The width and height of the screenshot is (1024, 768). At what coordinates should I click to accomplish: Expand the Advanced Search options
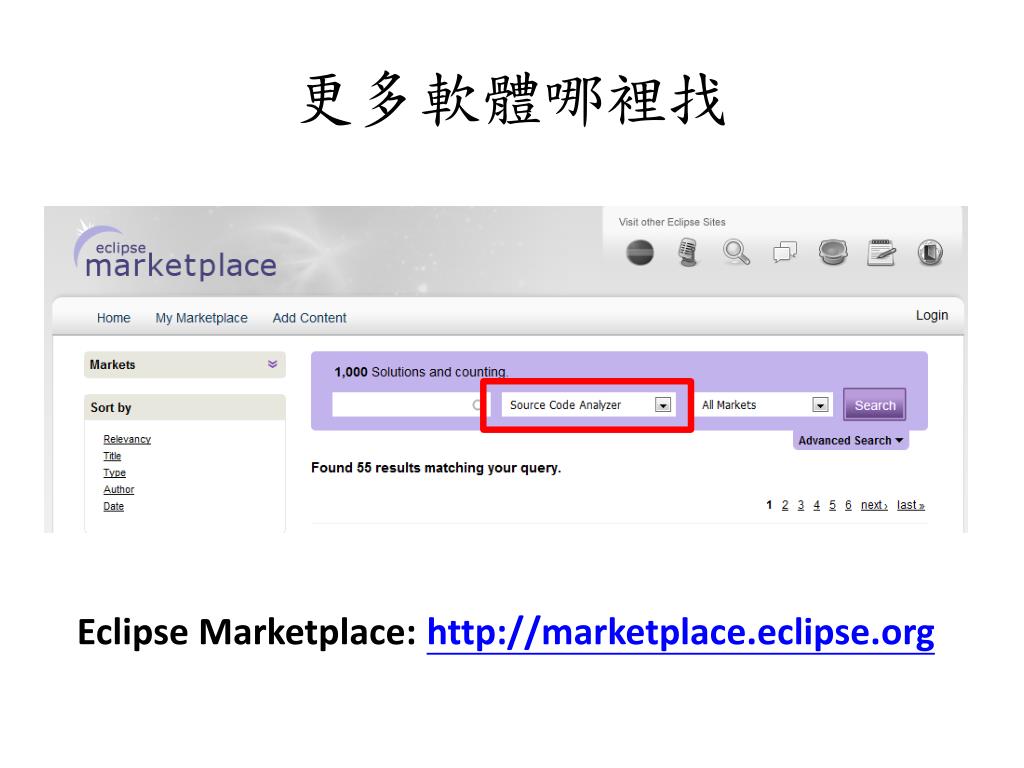click(850, 441)
